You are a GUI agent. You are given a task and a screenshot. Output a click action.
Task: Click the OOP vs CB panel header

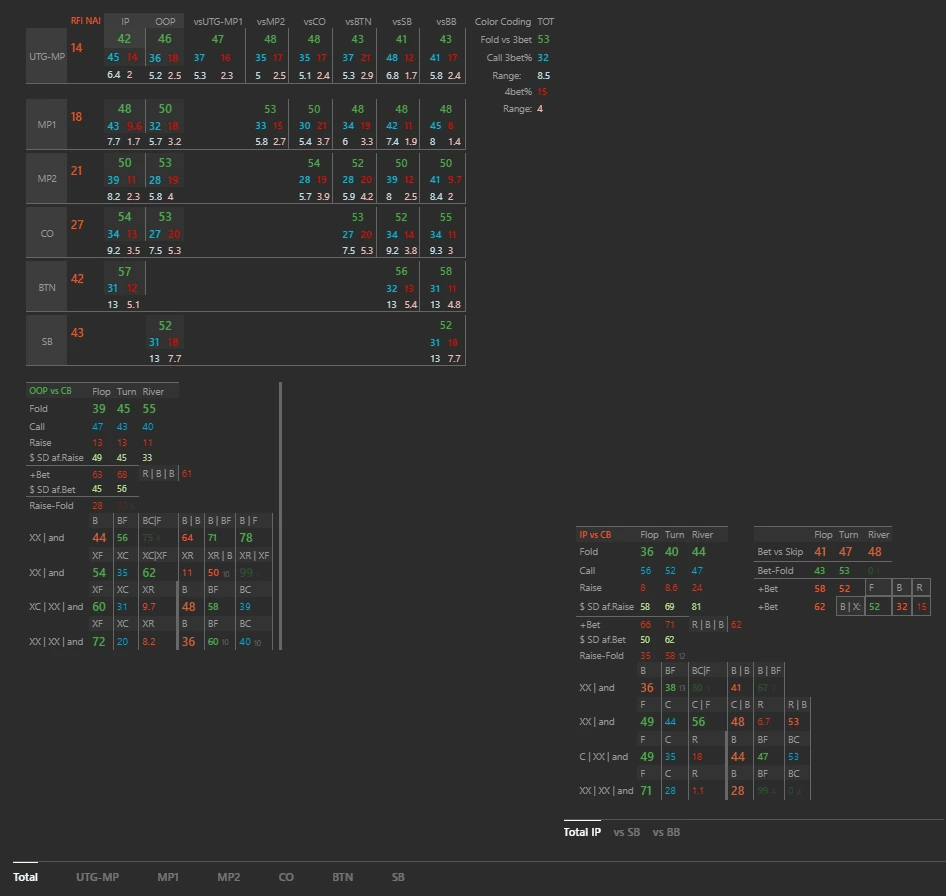tap(50, 391)
